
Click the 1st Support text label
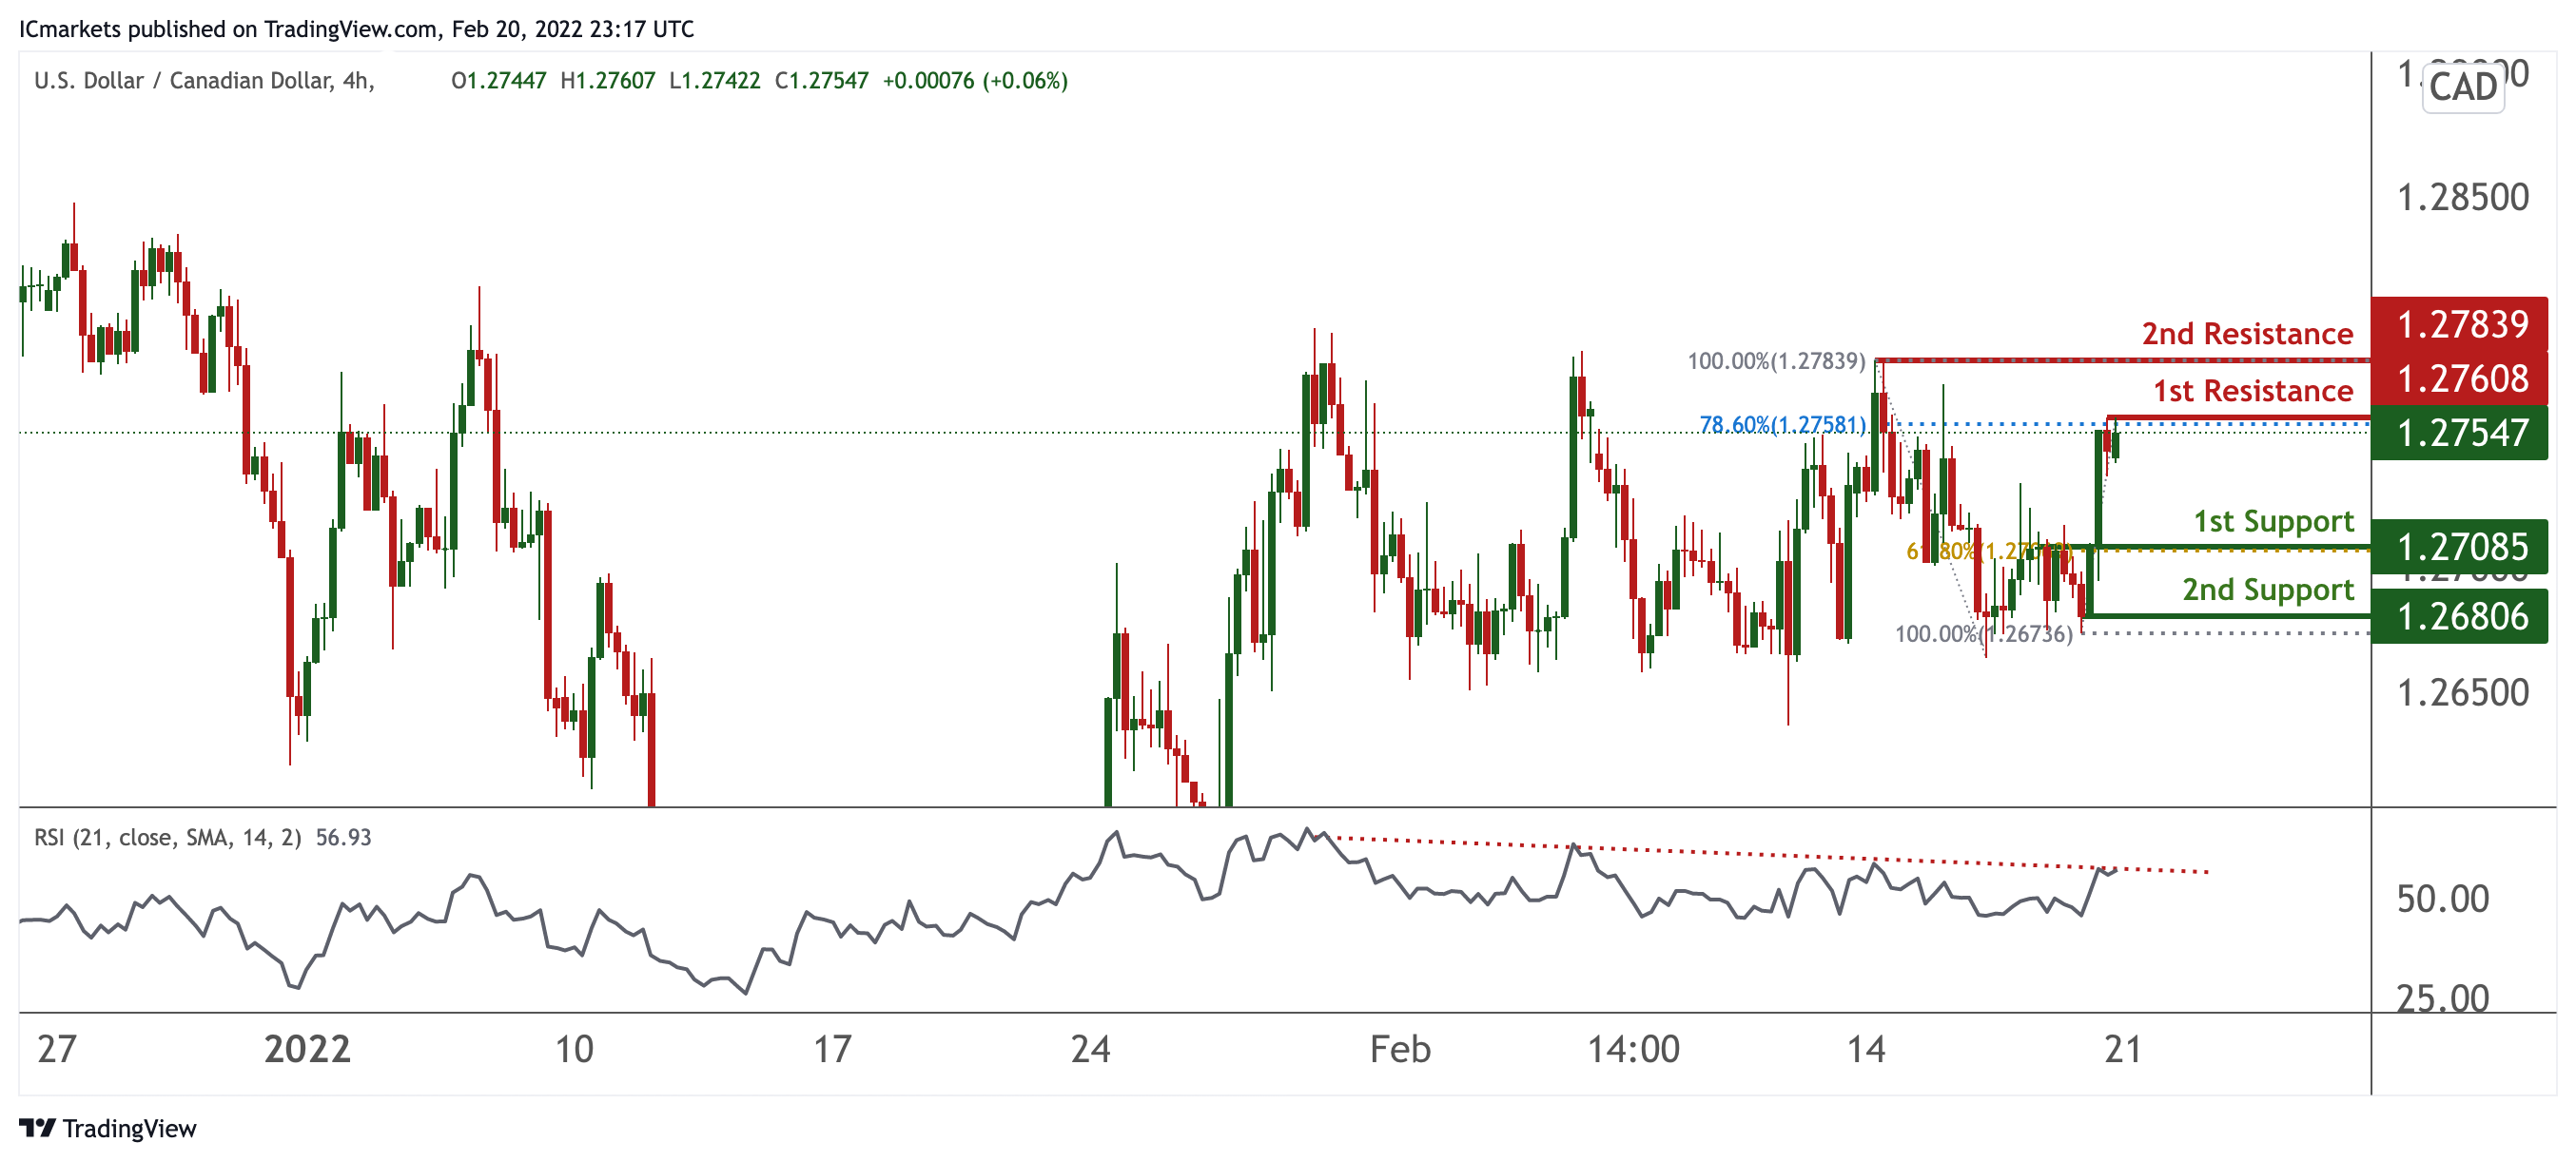2273,521
